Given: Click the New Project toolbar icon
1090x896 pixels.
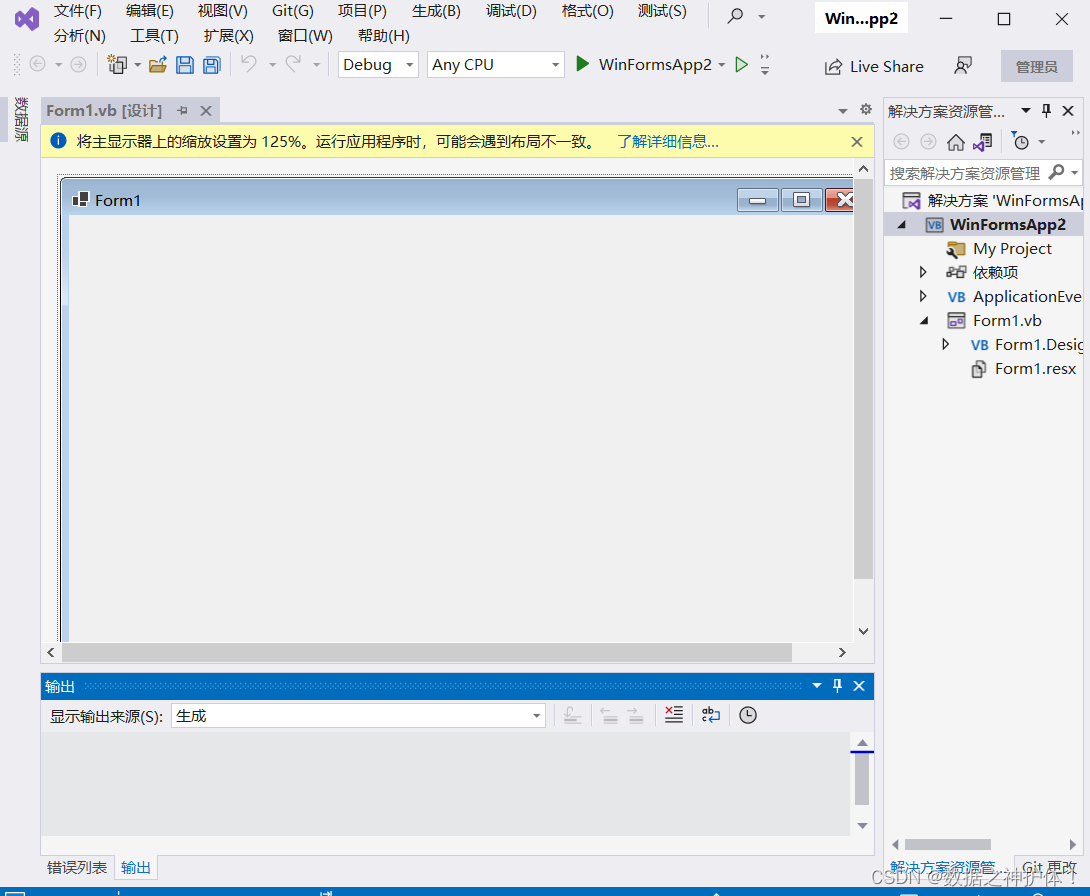Looking at the screenshot, I should 117,65.
